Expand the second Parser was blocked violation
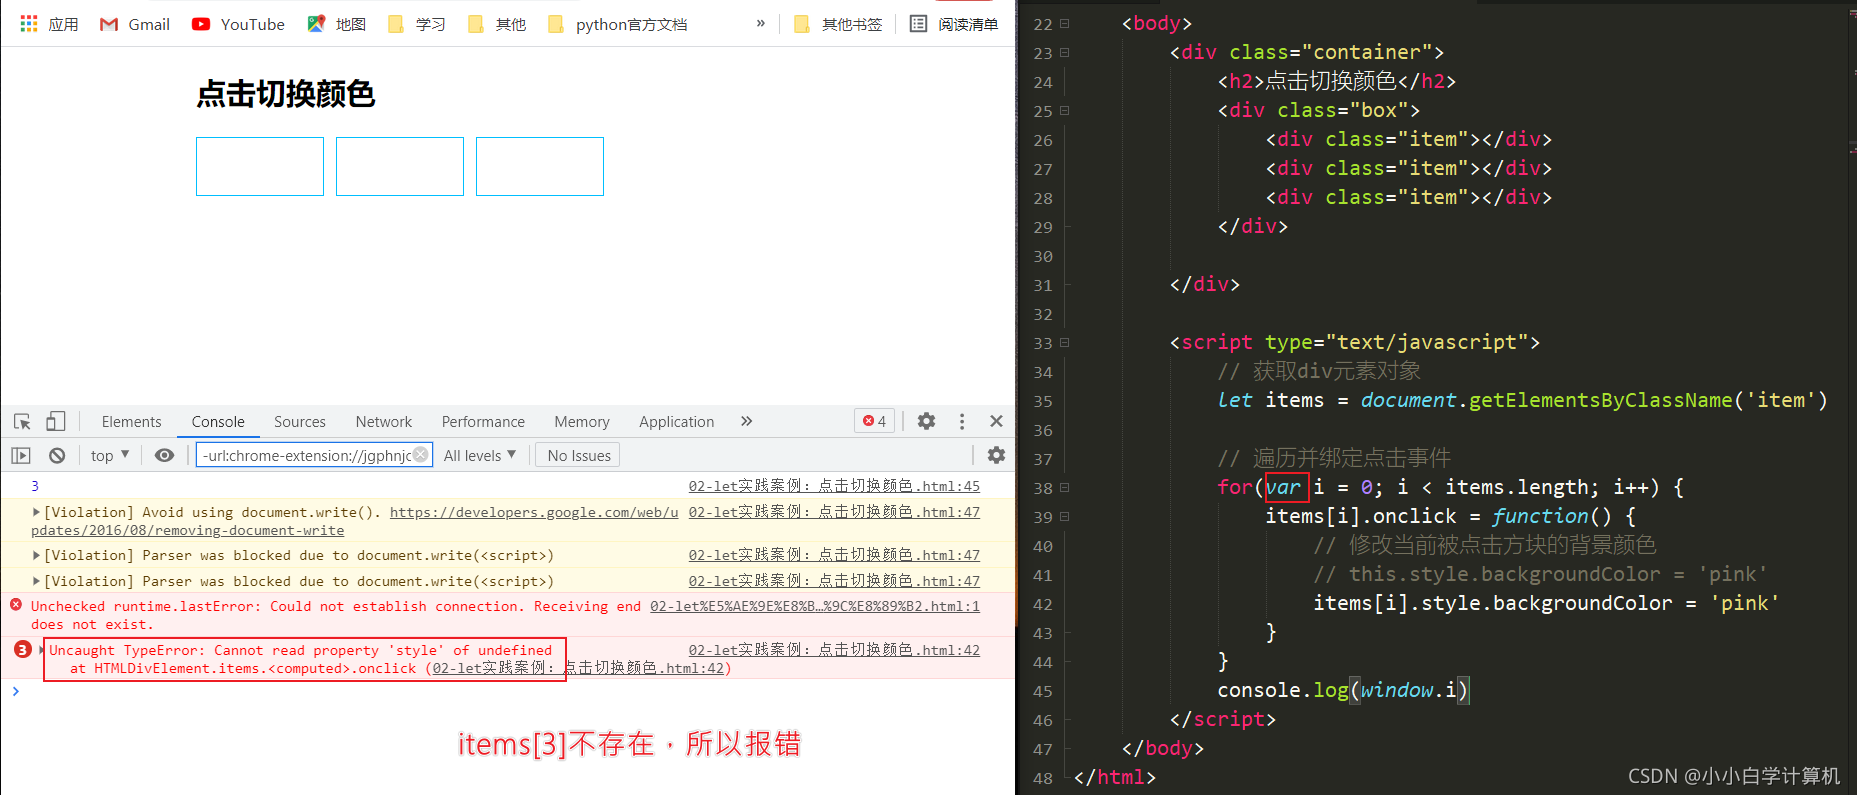Screen dimensions: 1857x795 [37, 581]
